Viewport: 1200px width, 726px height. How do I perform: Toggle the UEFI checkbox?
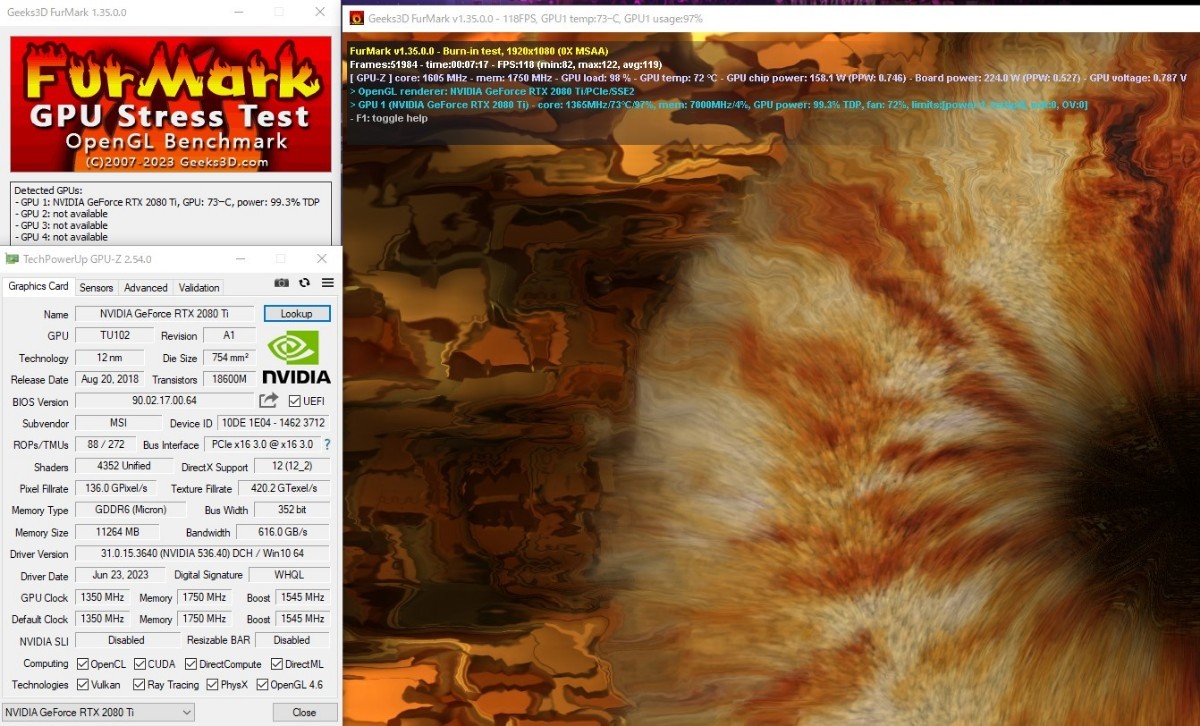pyautogui.click(x=294, y=401)
